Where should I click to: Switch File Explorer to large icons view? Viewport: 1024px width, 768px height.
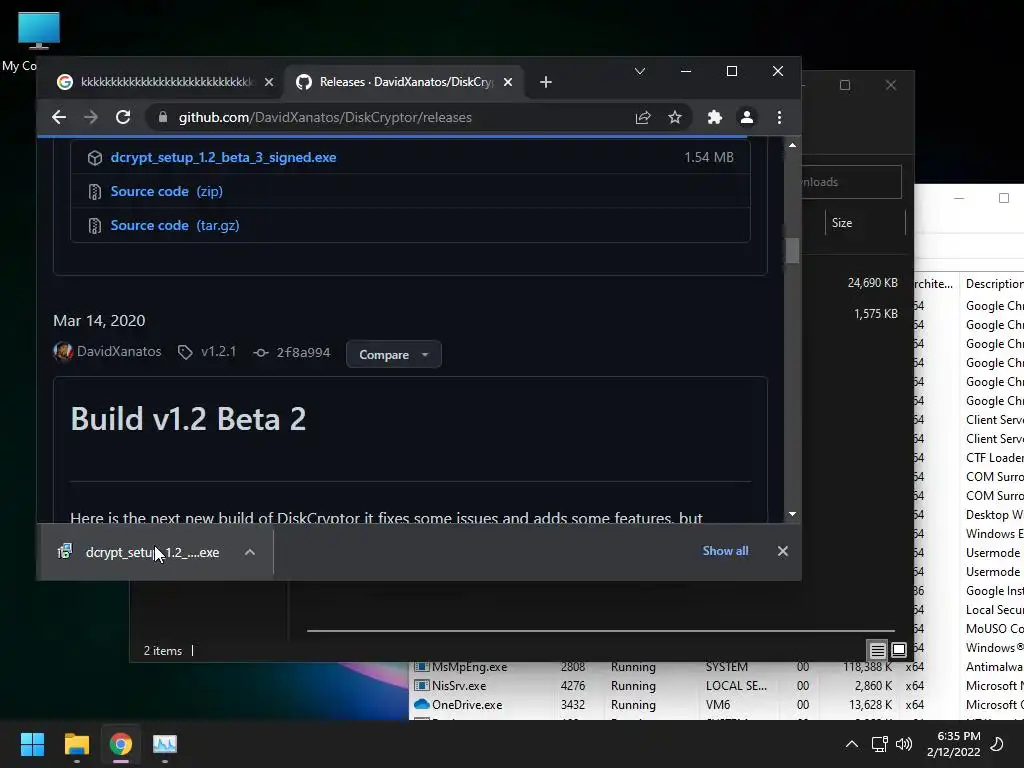(x=899, y=650)
